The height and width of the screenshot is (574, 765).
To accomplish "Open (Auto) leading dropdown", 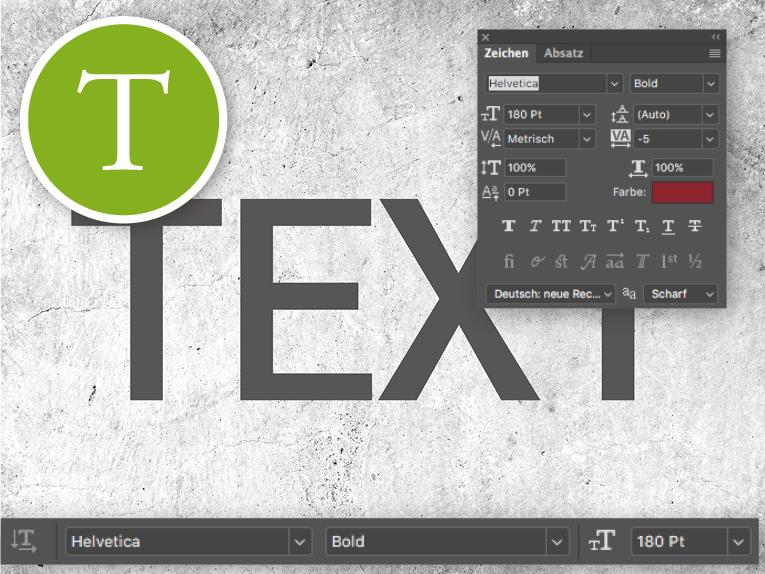I will (709, 115).
